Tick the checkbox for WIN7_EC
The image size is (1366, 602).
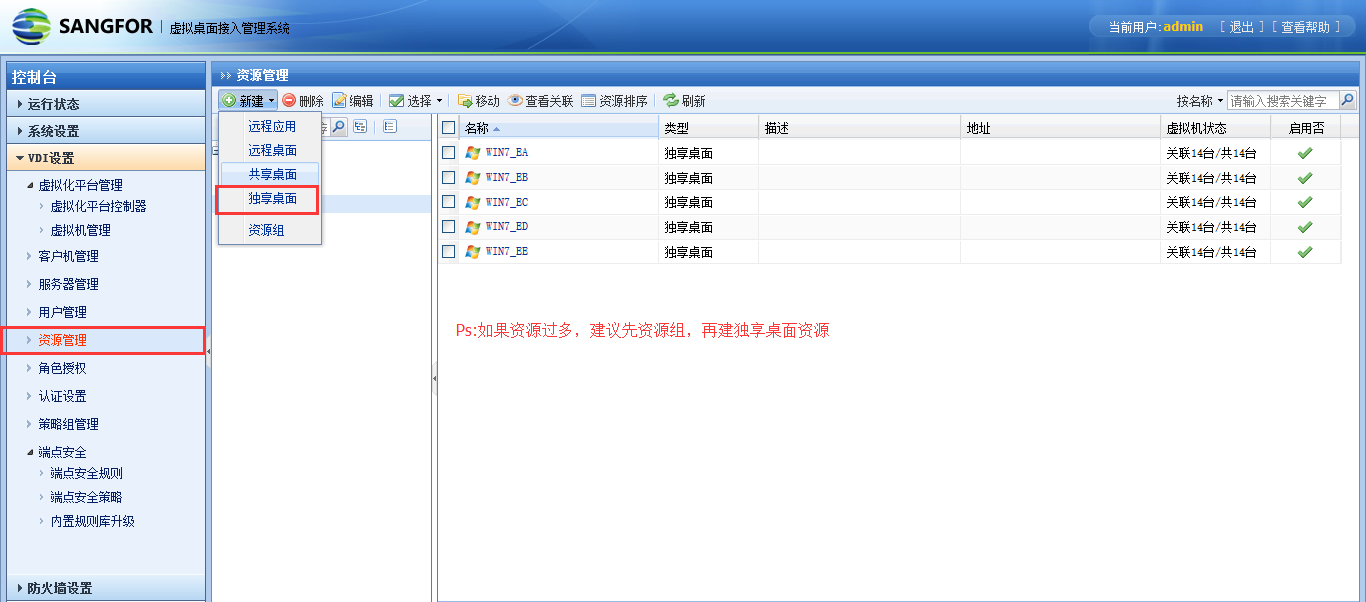[448, 202]
